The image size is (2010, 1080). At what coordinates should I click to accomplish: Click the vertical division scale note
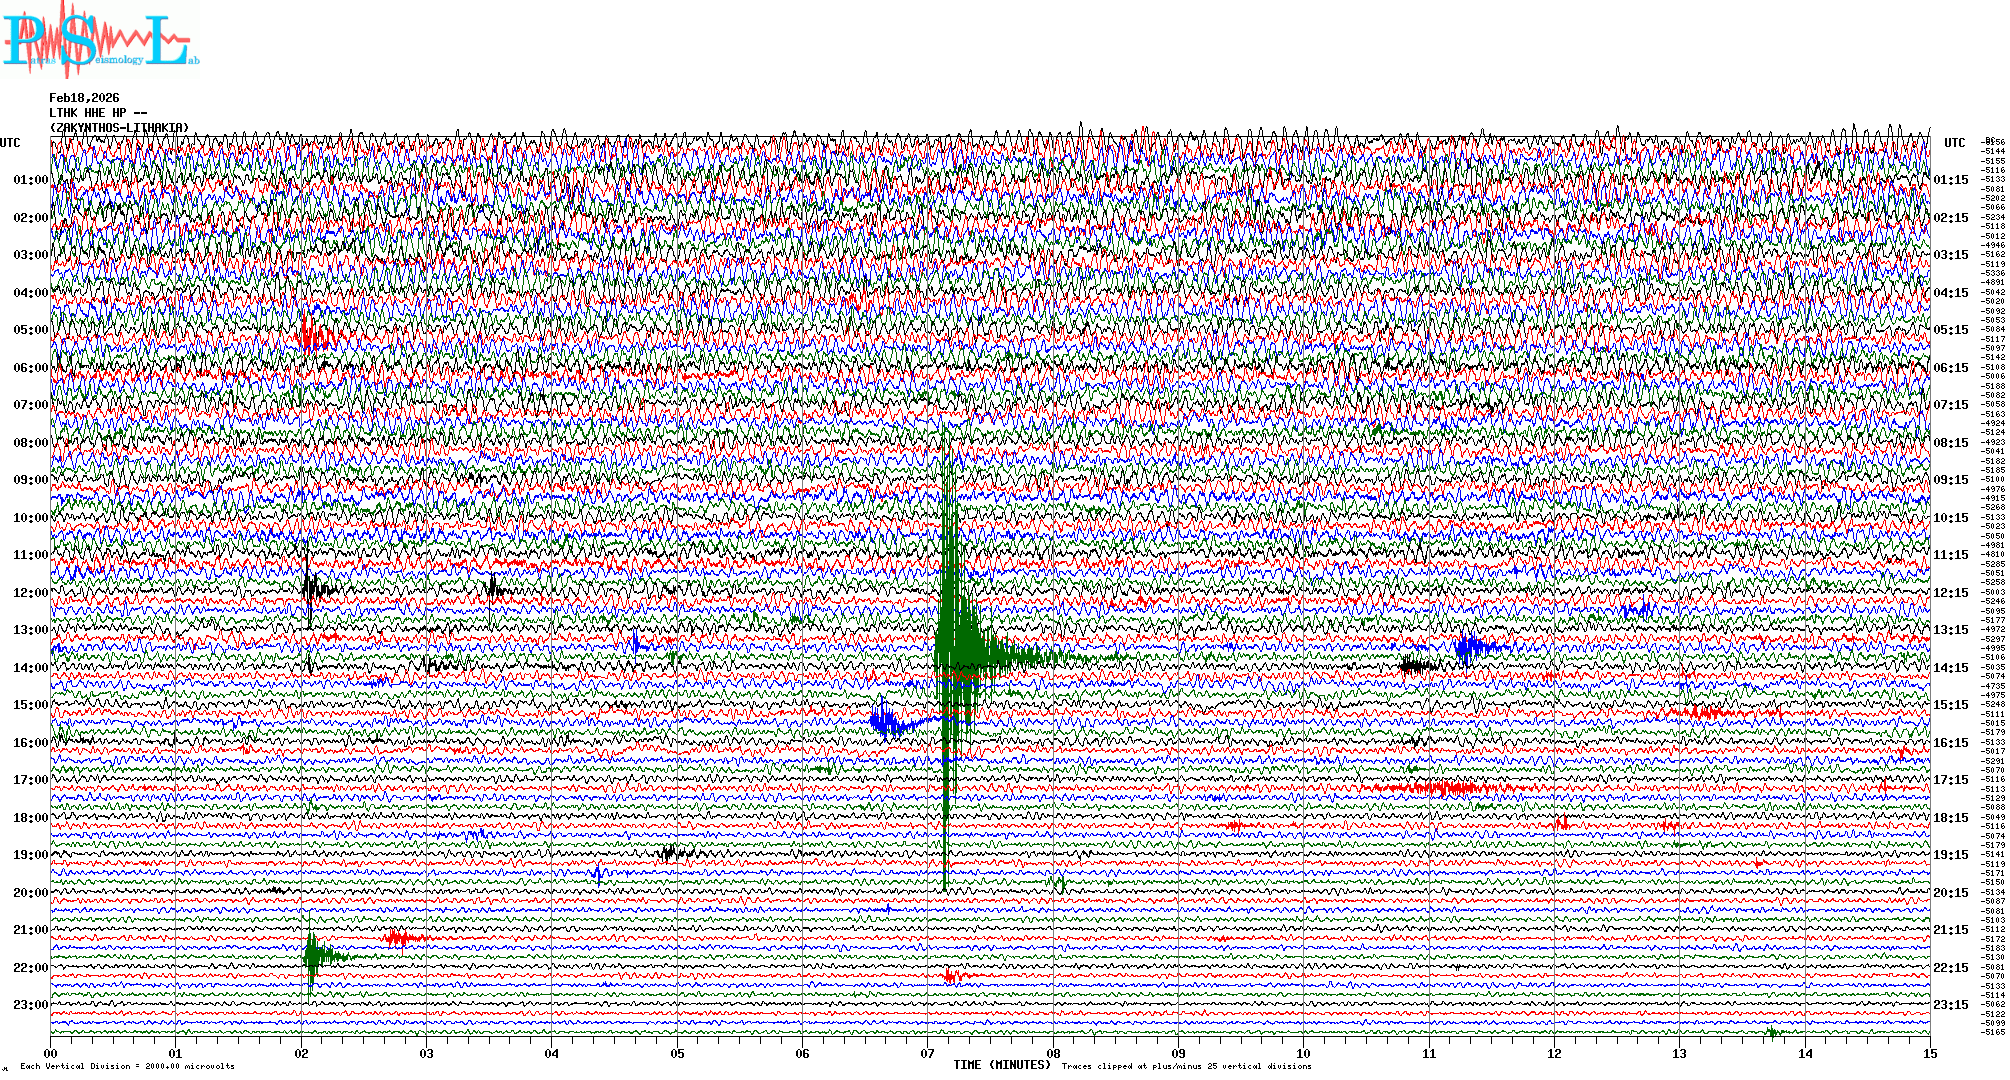(x=127, y=1066)
